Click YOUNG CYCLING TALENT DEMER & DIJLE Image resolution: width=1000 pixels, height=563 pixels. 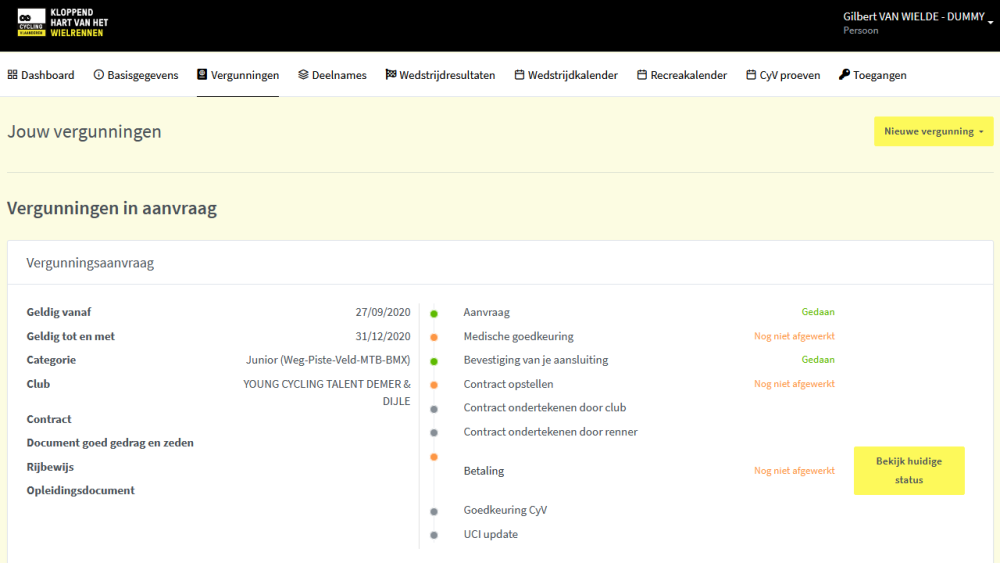(327, 392)
